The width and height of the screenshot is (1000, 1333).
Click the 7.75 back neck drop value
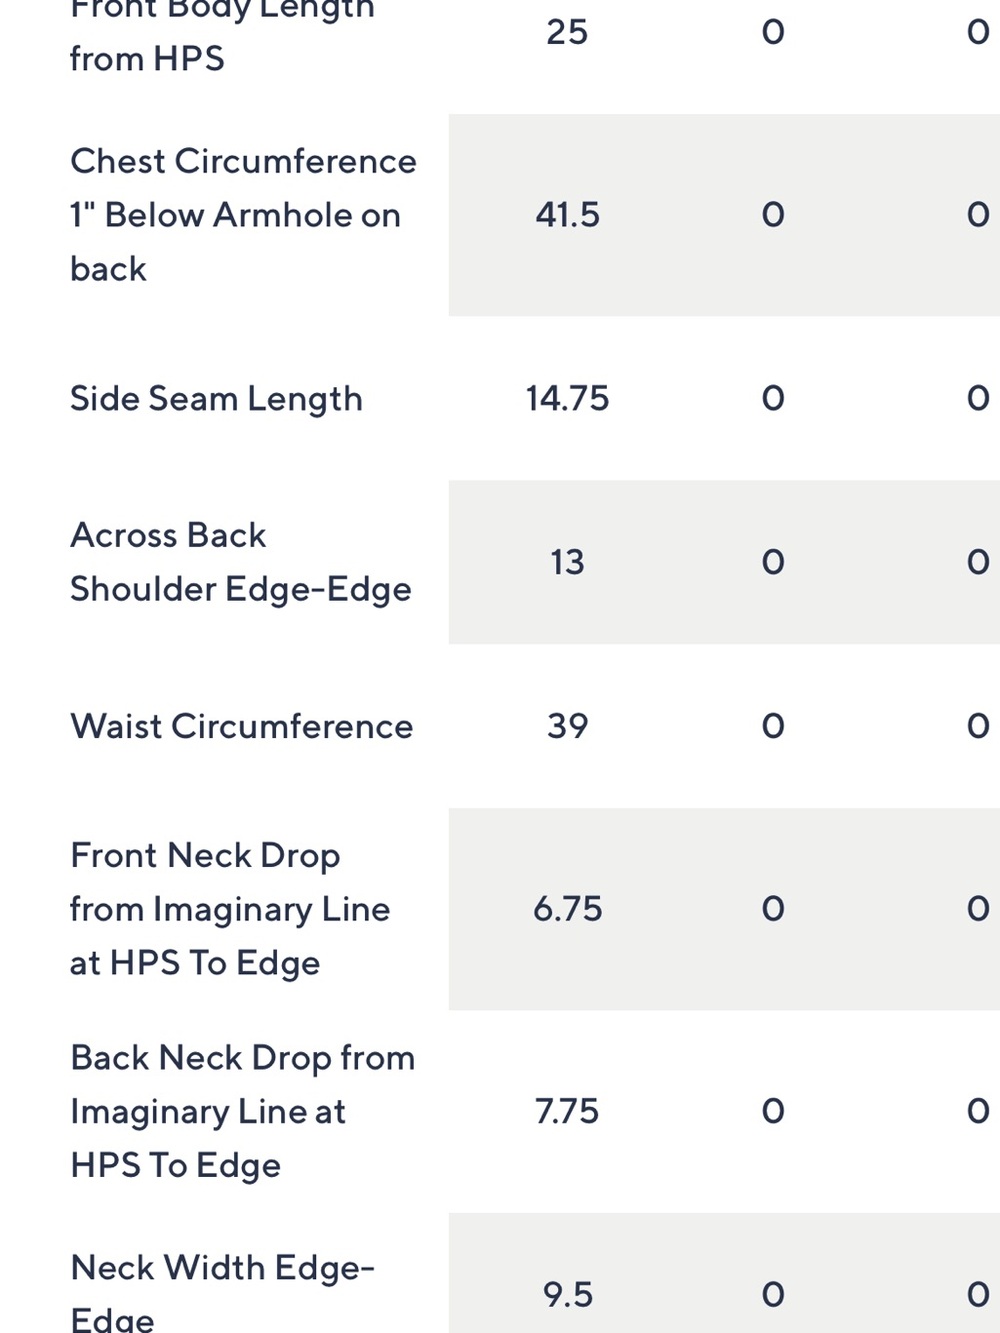tap(567, 1111)
